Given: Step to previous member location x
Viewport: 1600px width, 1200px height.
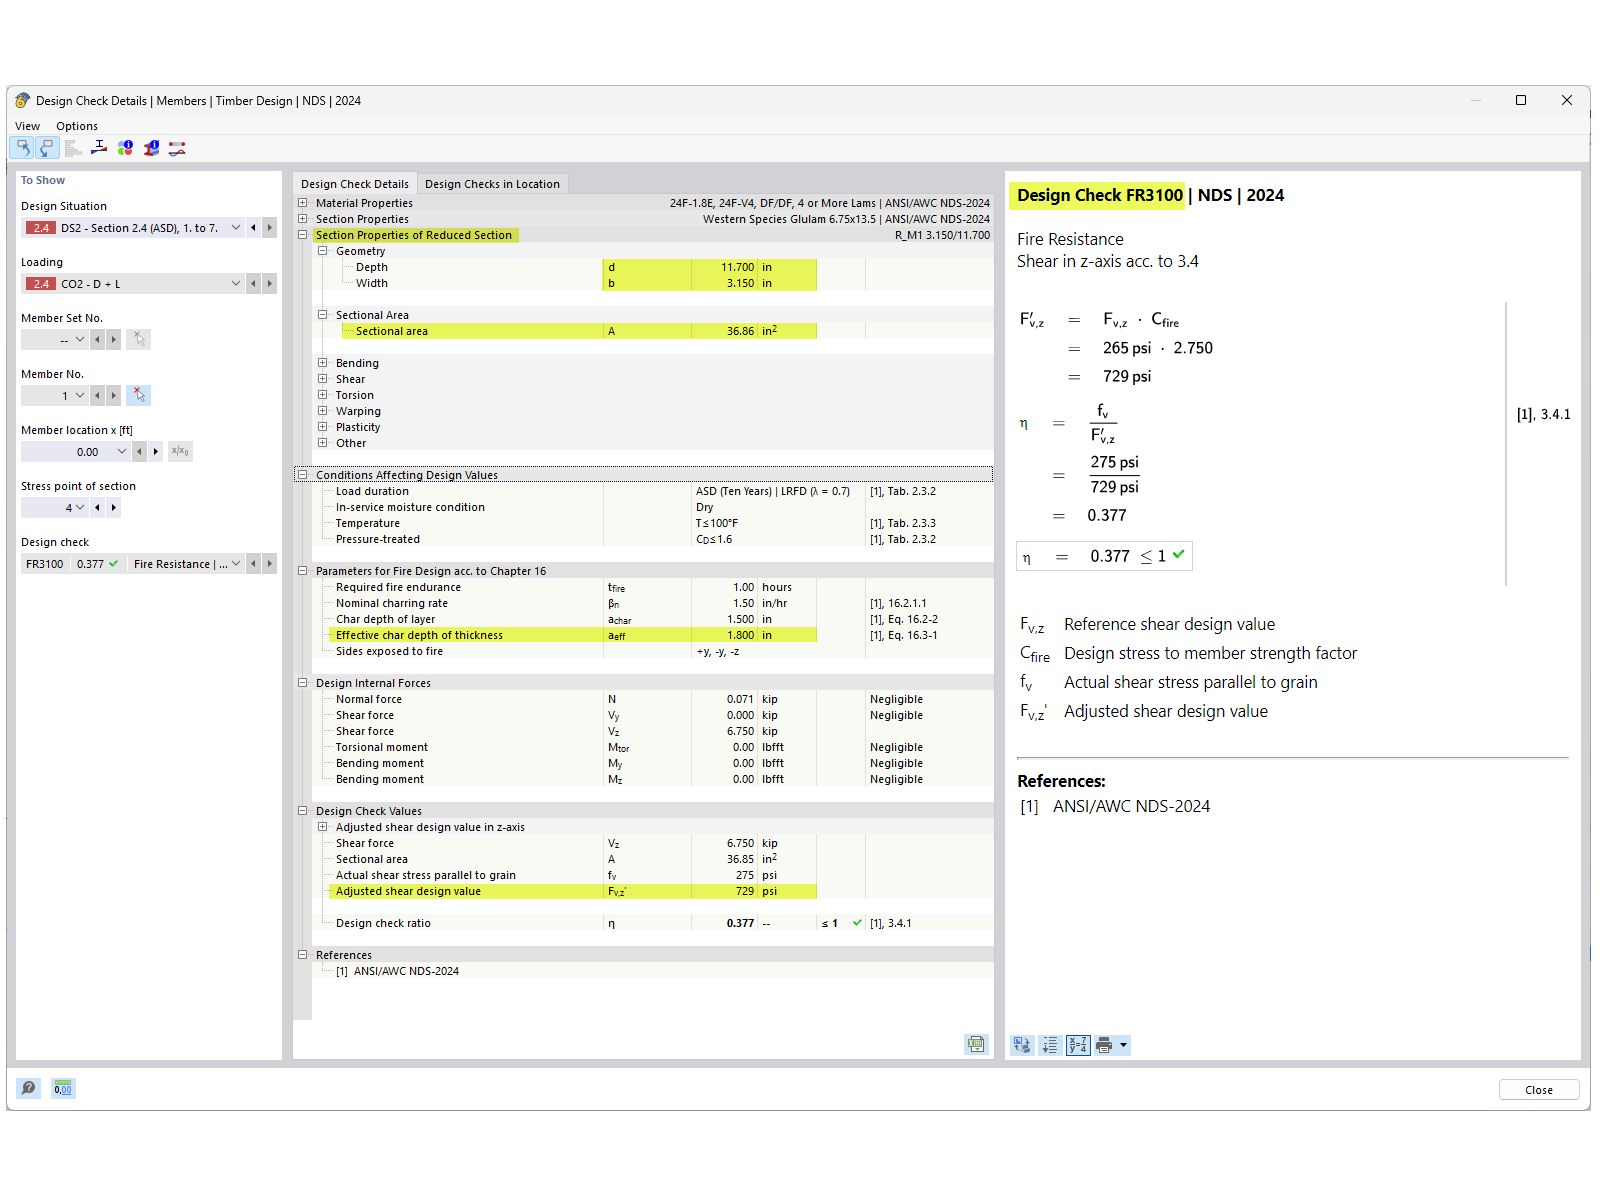Looking at the screenshot, I should coord(139,452).
